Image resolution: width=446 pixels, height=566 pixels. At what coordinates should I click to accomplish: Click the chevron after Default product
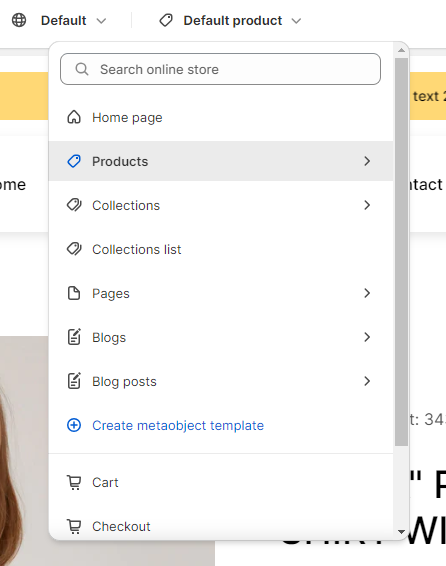pyautogui.click(x=296, y=21)
